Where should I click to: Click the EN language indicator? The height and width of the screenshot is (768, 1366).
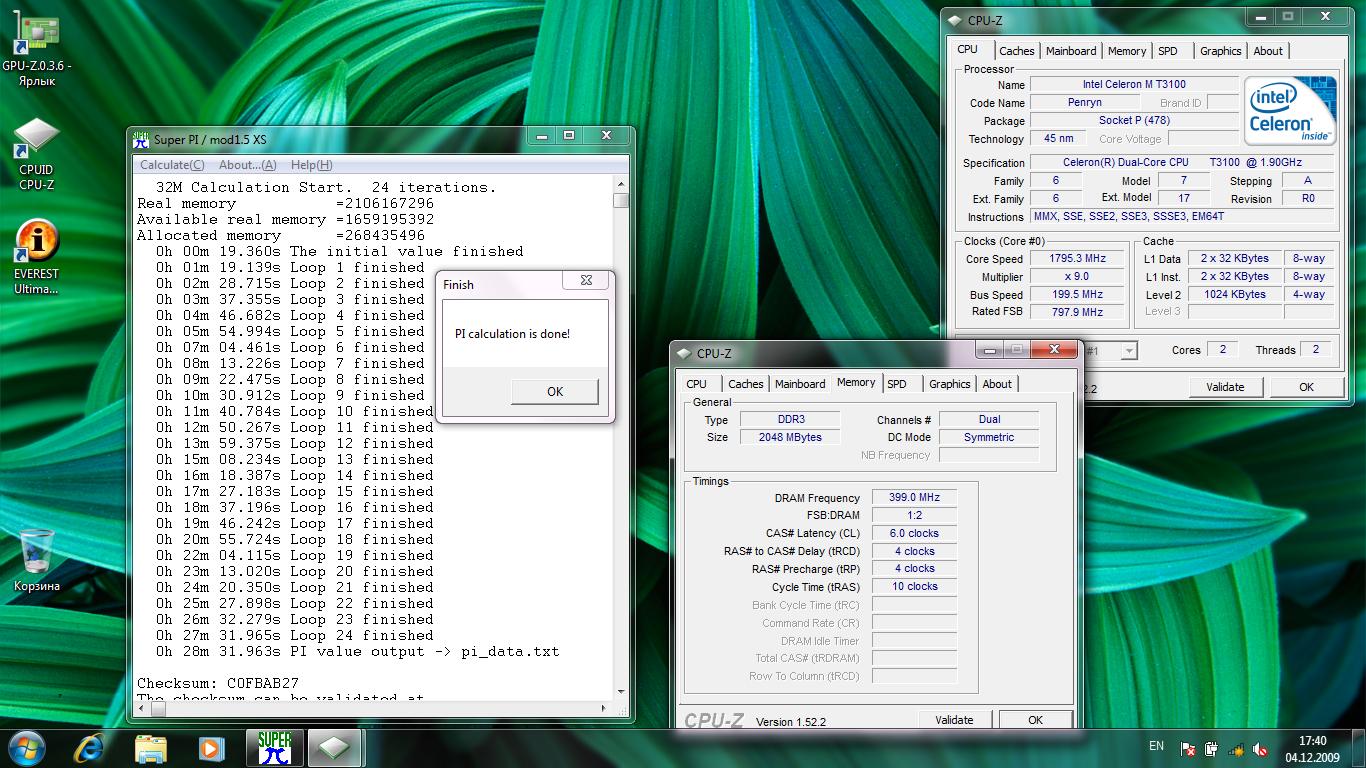pyautogui.click(x=1156, y=746)
